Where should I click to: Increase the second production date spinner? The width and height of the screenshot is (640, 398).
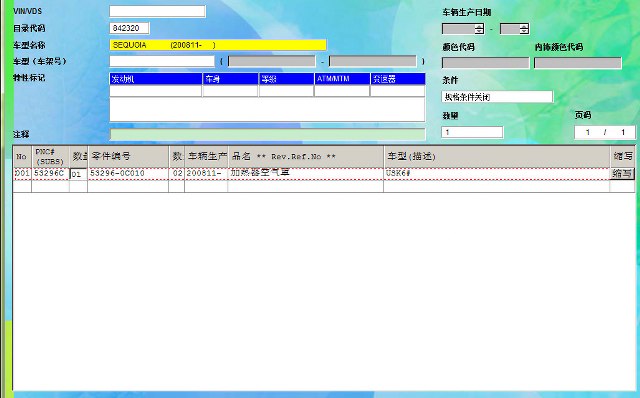pos(524,26)
